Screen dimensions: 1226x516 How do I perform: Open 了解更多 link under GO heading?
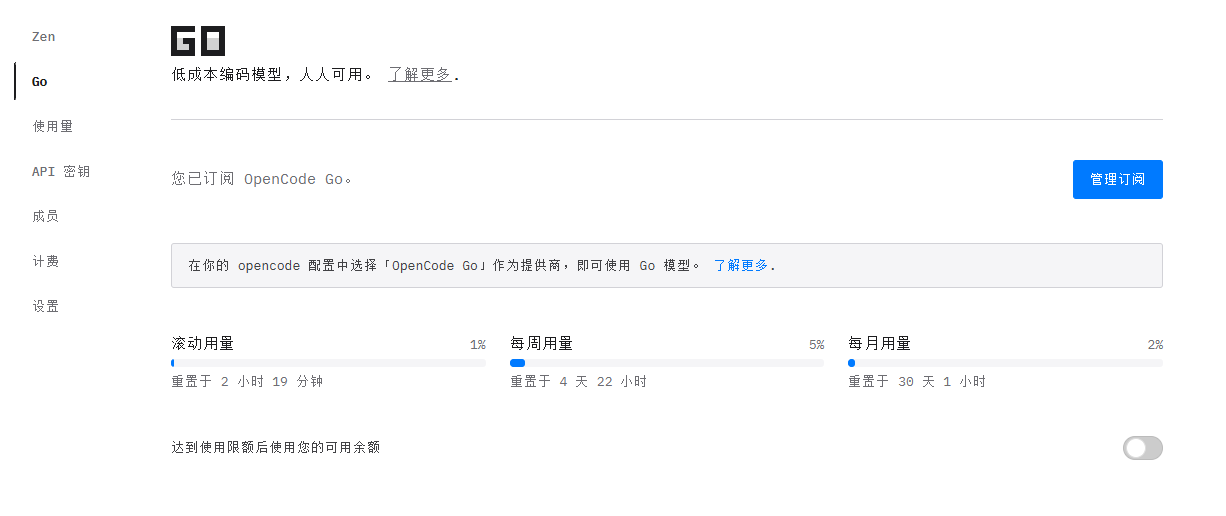[420, 75]
